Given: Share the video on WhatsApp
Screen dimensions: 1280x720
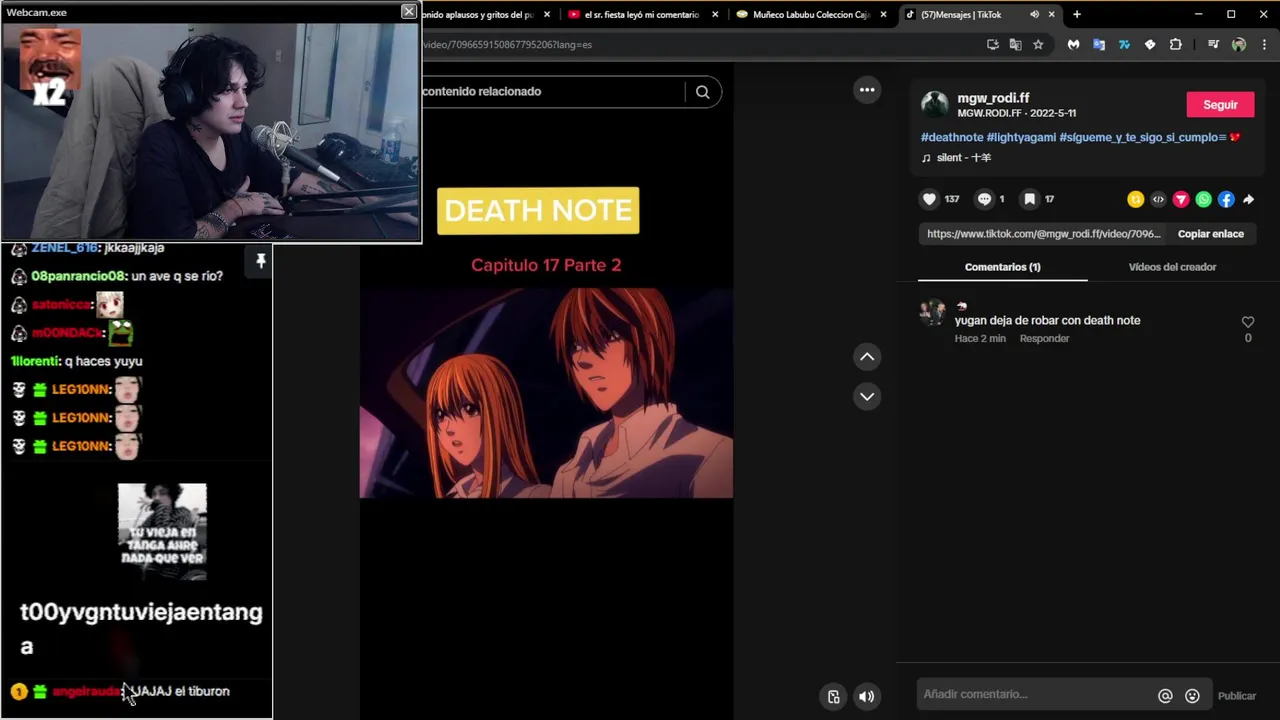Looking at the screenshot, I should pos(1204,199).
